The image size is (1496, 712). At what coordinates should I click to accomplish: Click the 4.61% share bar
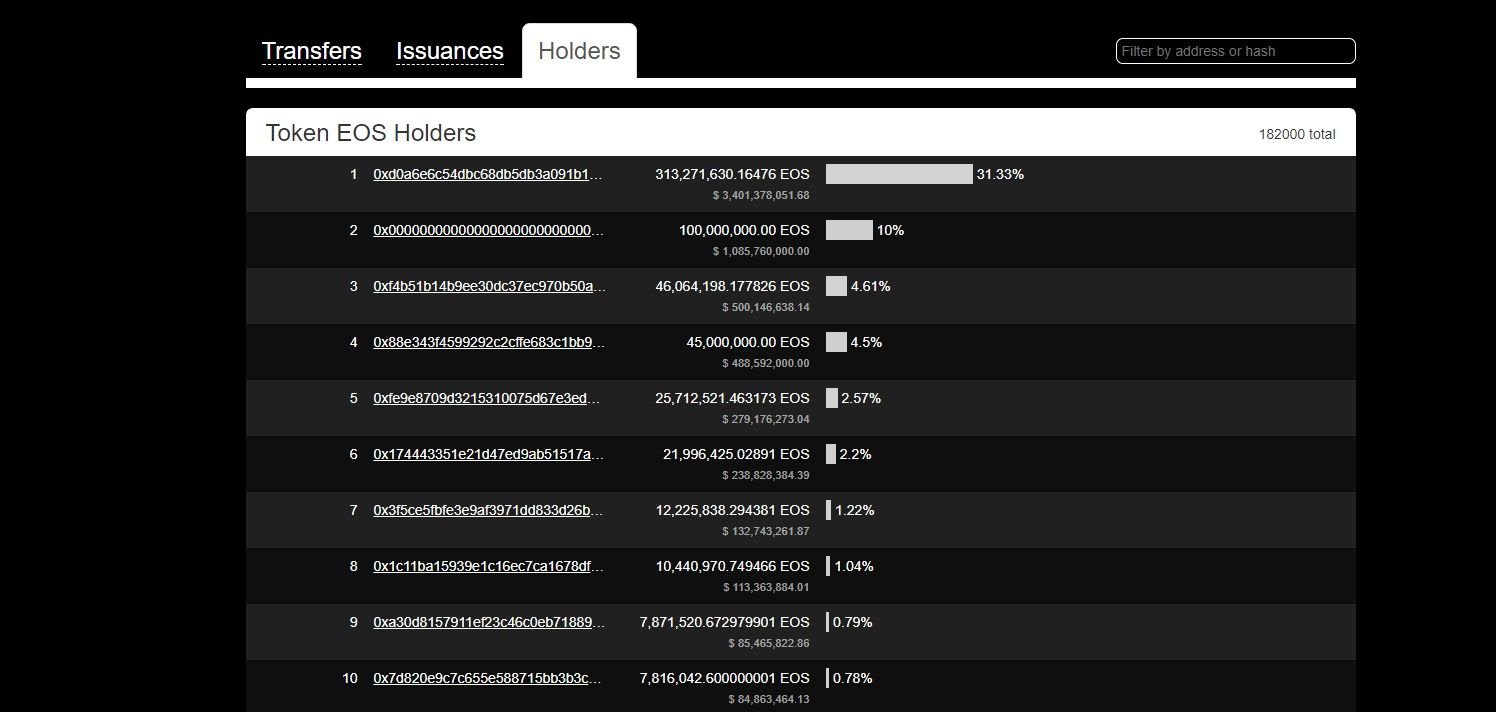(836, 286)
